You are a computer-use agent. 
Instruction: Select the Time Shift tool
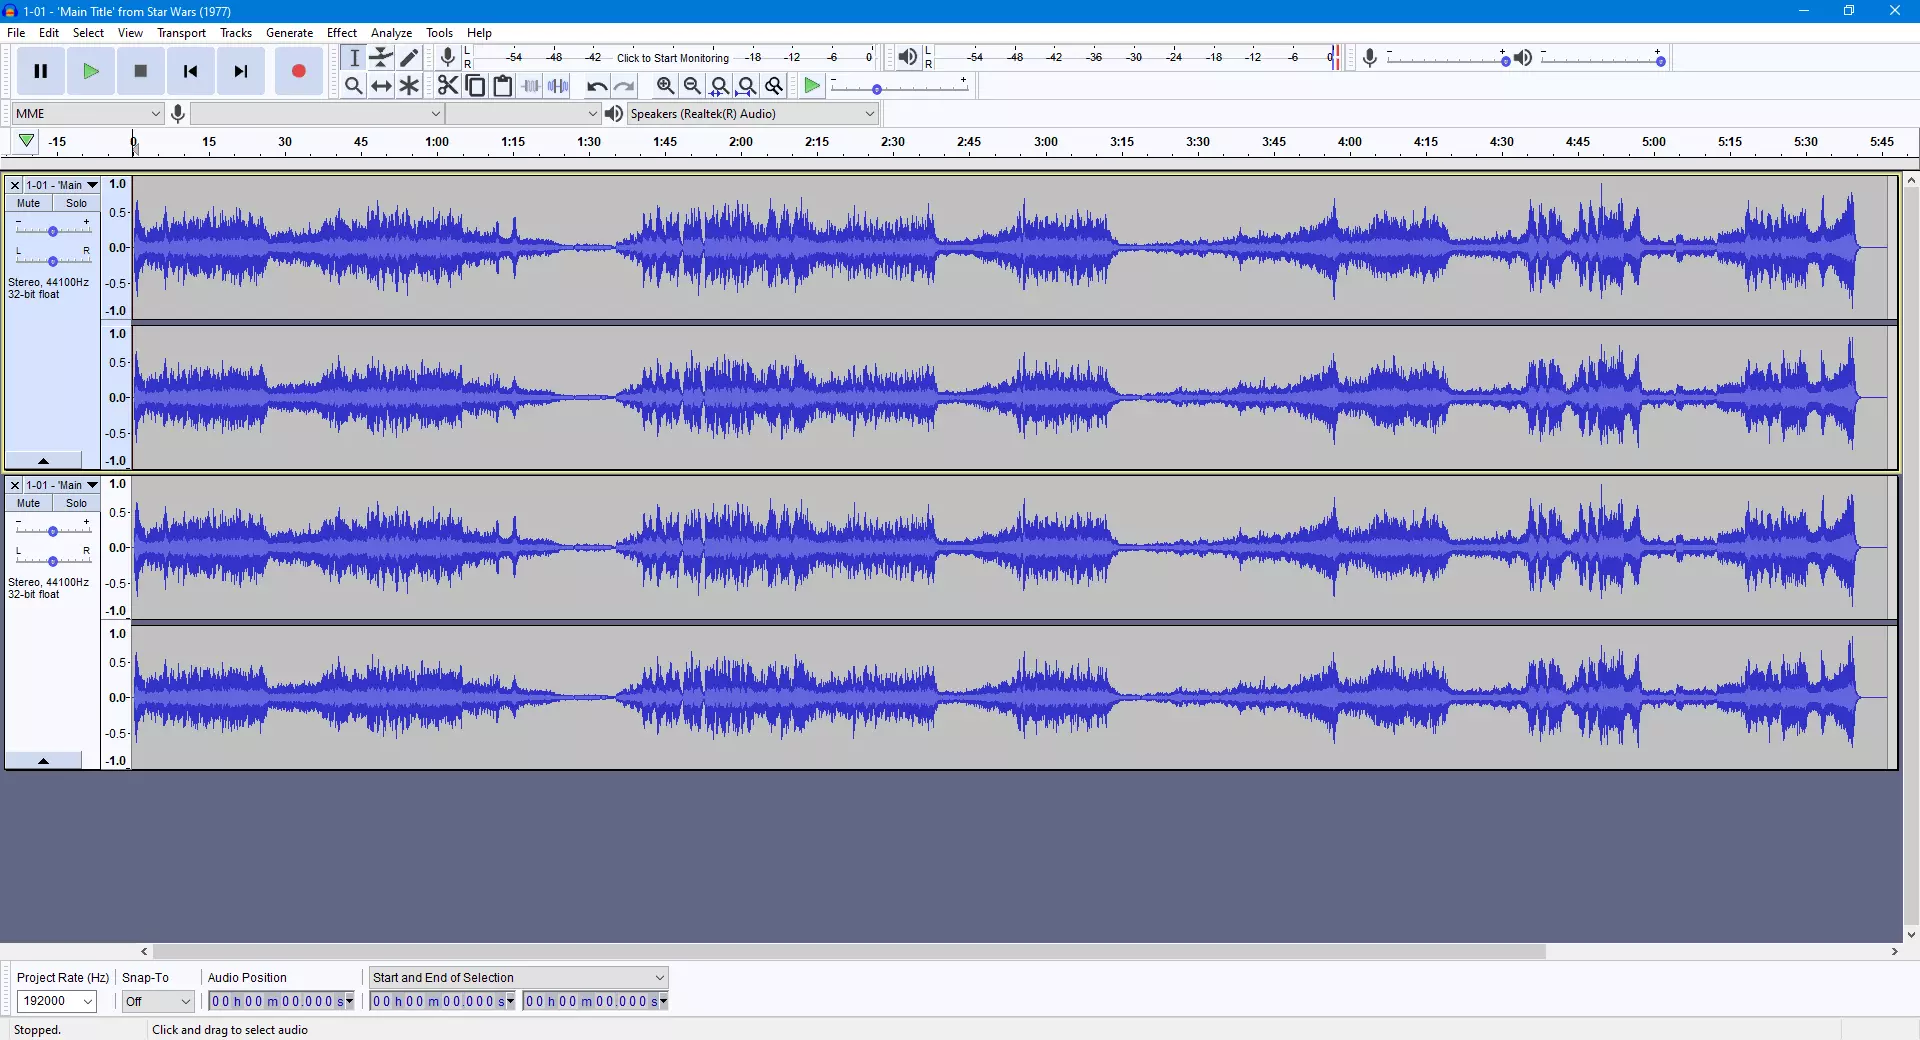[381, 86]
